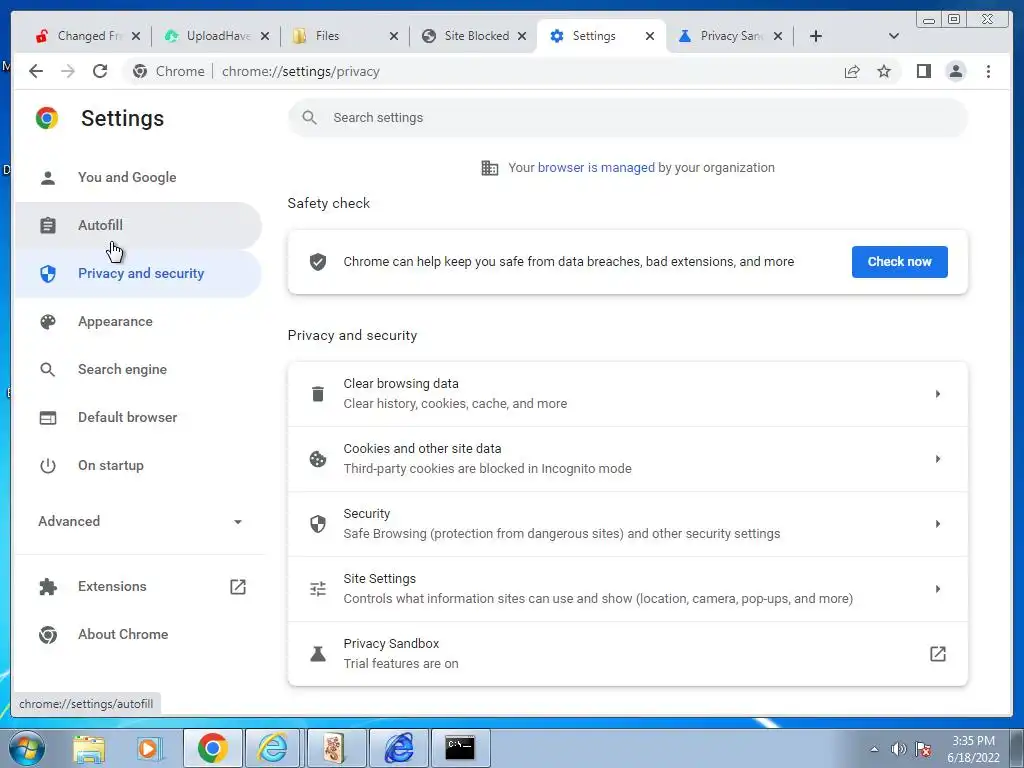Click the flask icon for Privacy Sandbox
This screenshot has width=1024, height=768.
(x=317, y=654)
